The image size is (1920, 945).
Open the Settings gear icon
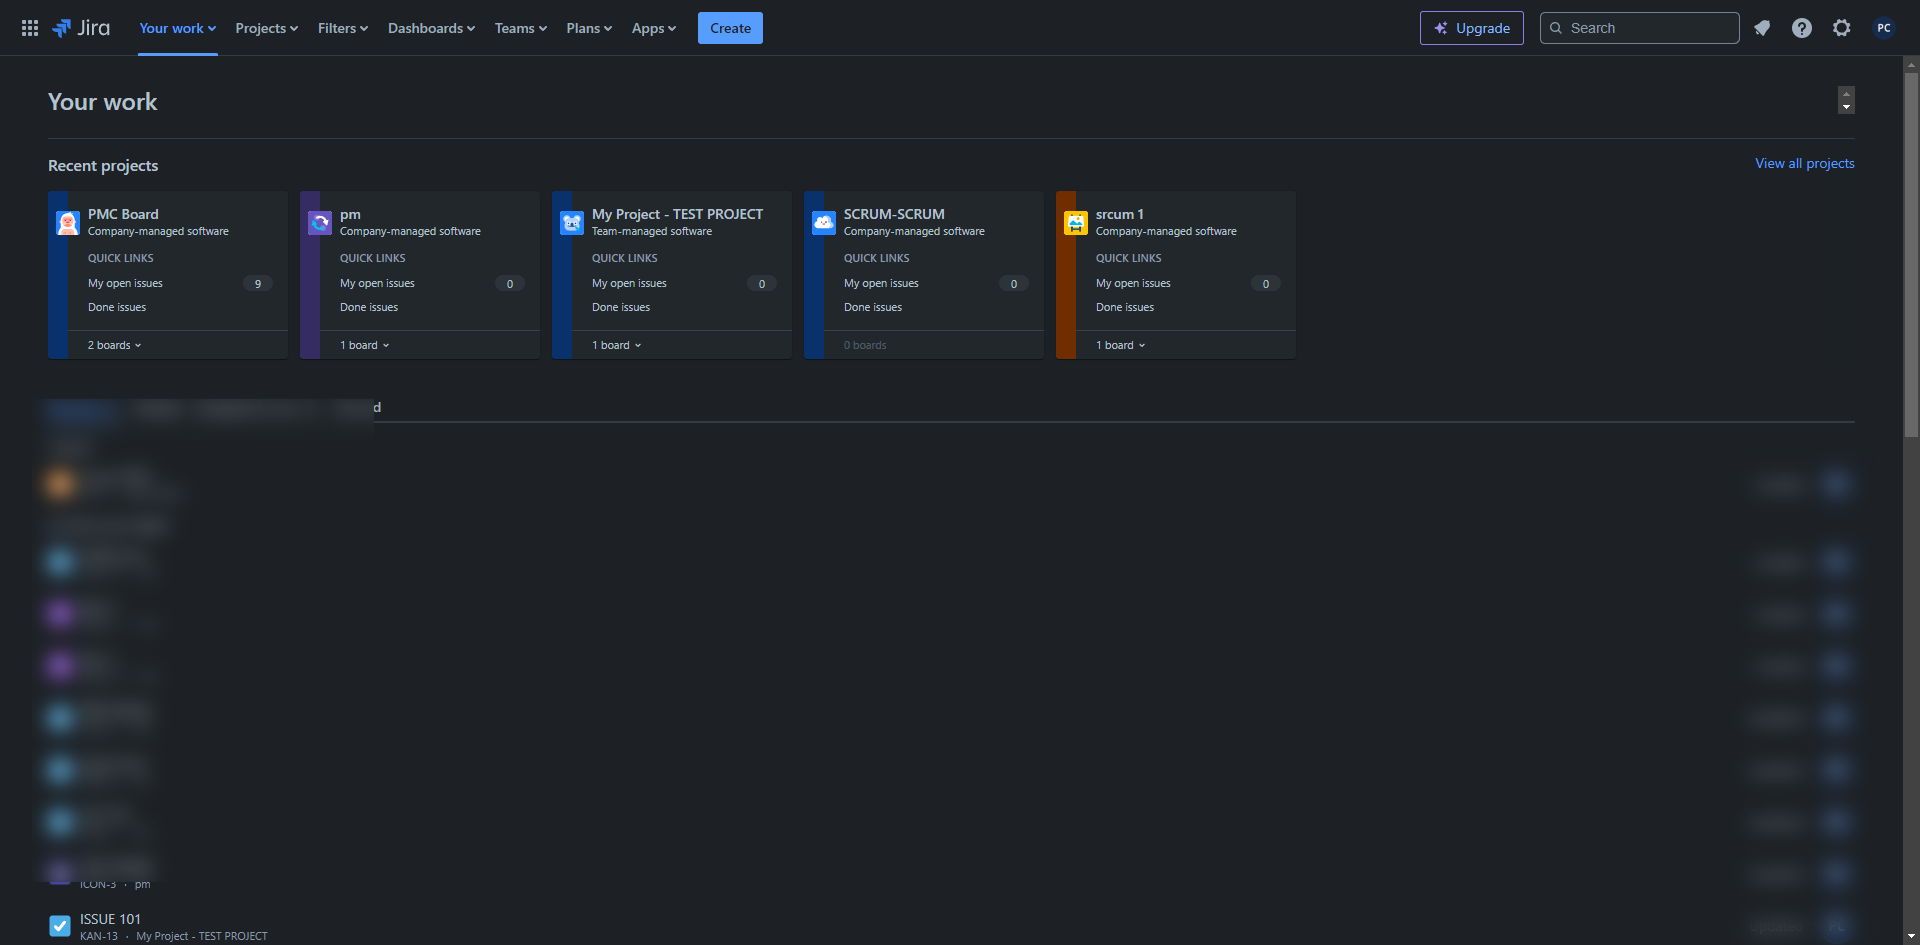coord(1842,28)
